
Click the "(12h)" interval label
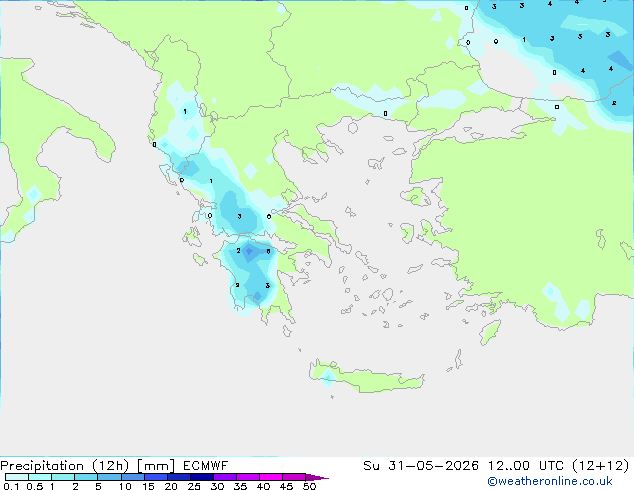pyautogui.click(x=110, y=466)
